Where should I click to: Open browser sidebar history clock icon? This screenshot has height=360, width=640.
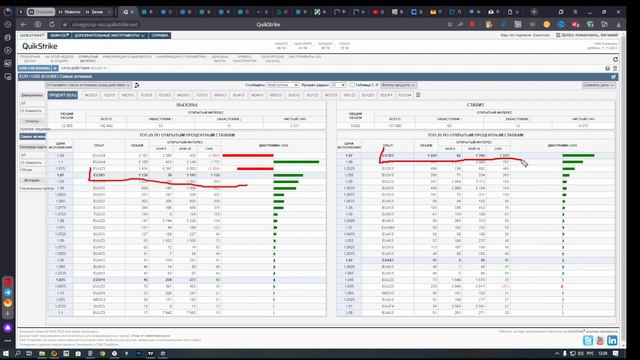8,24
